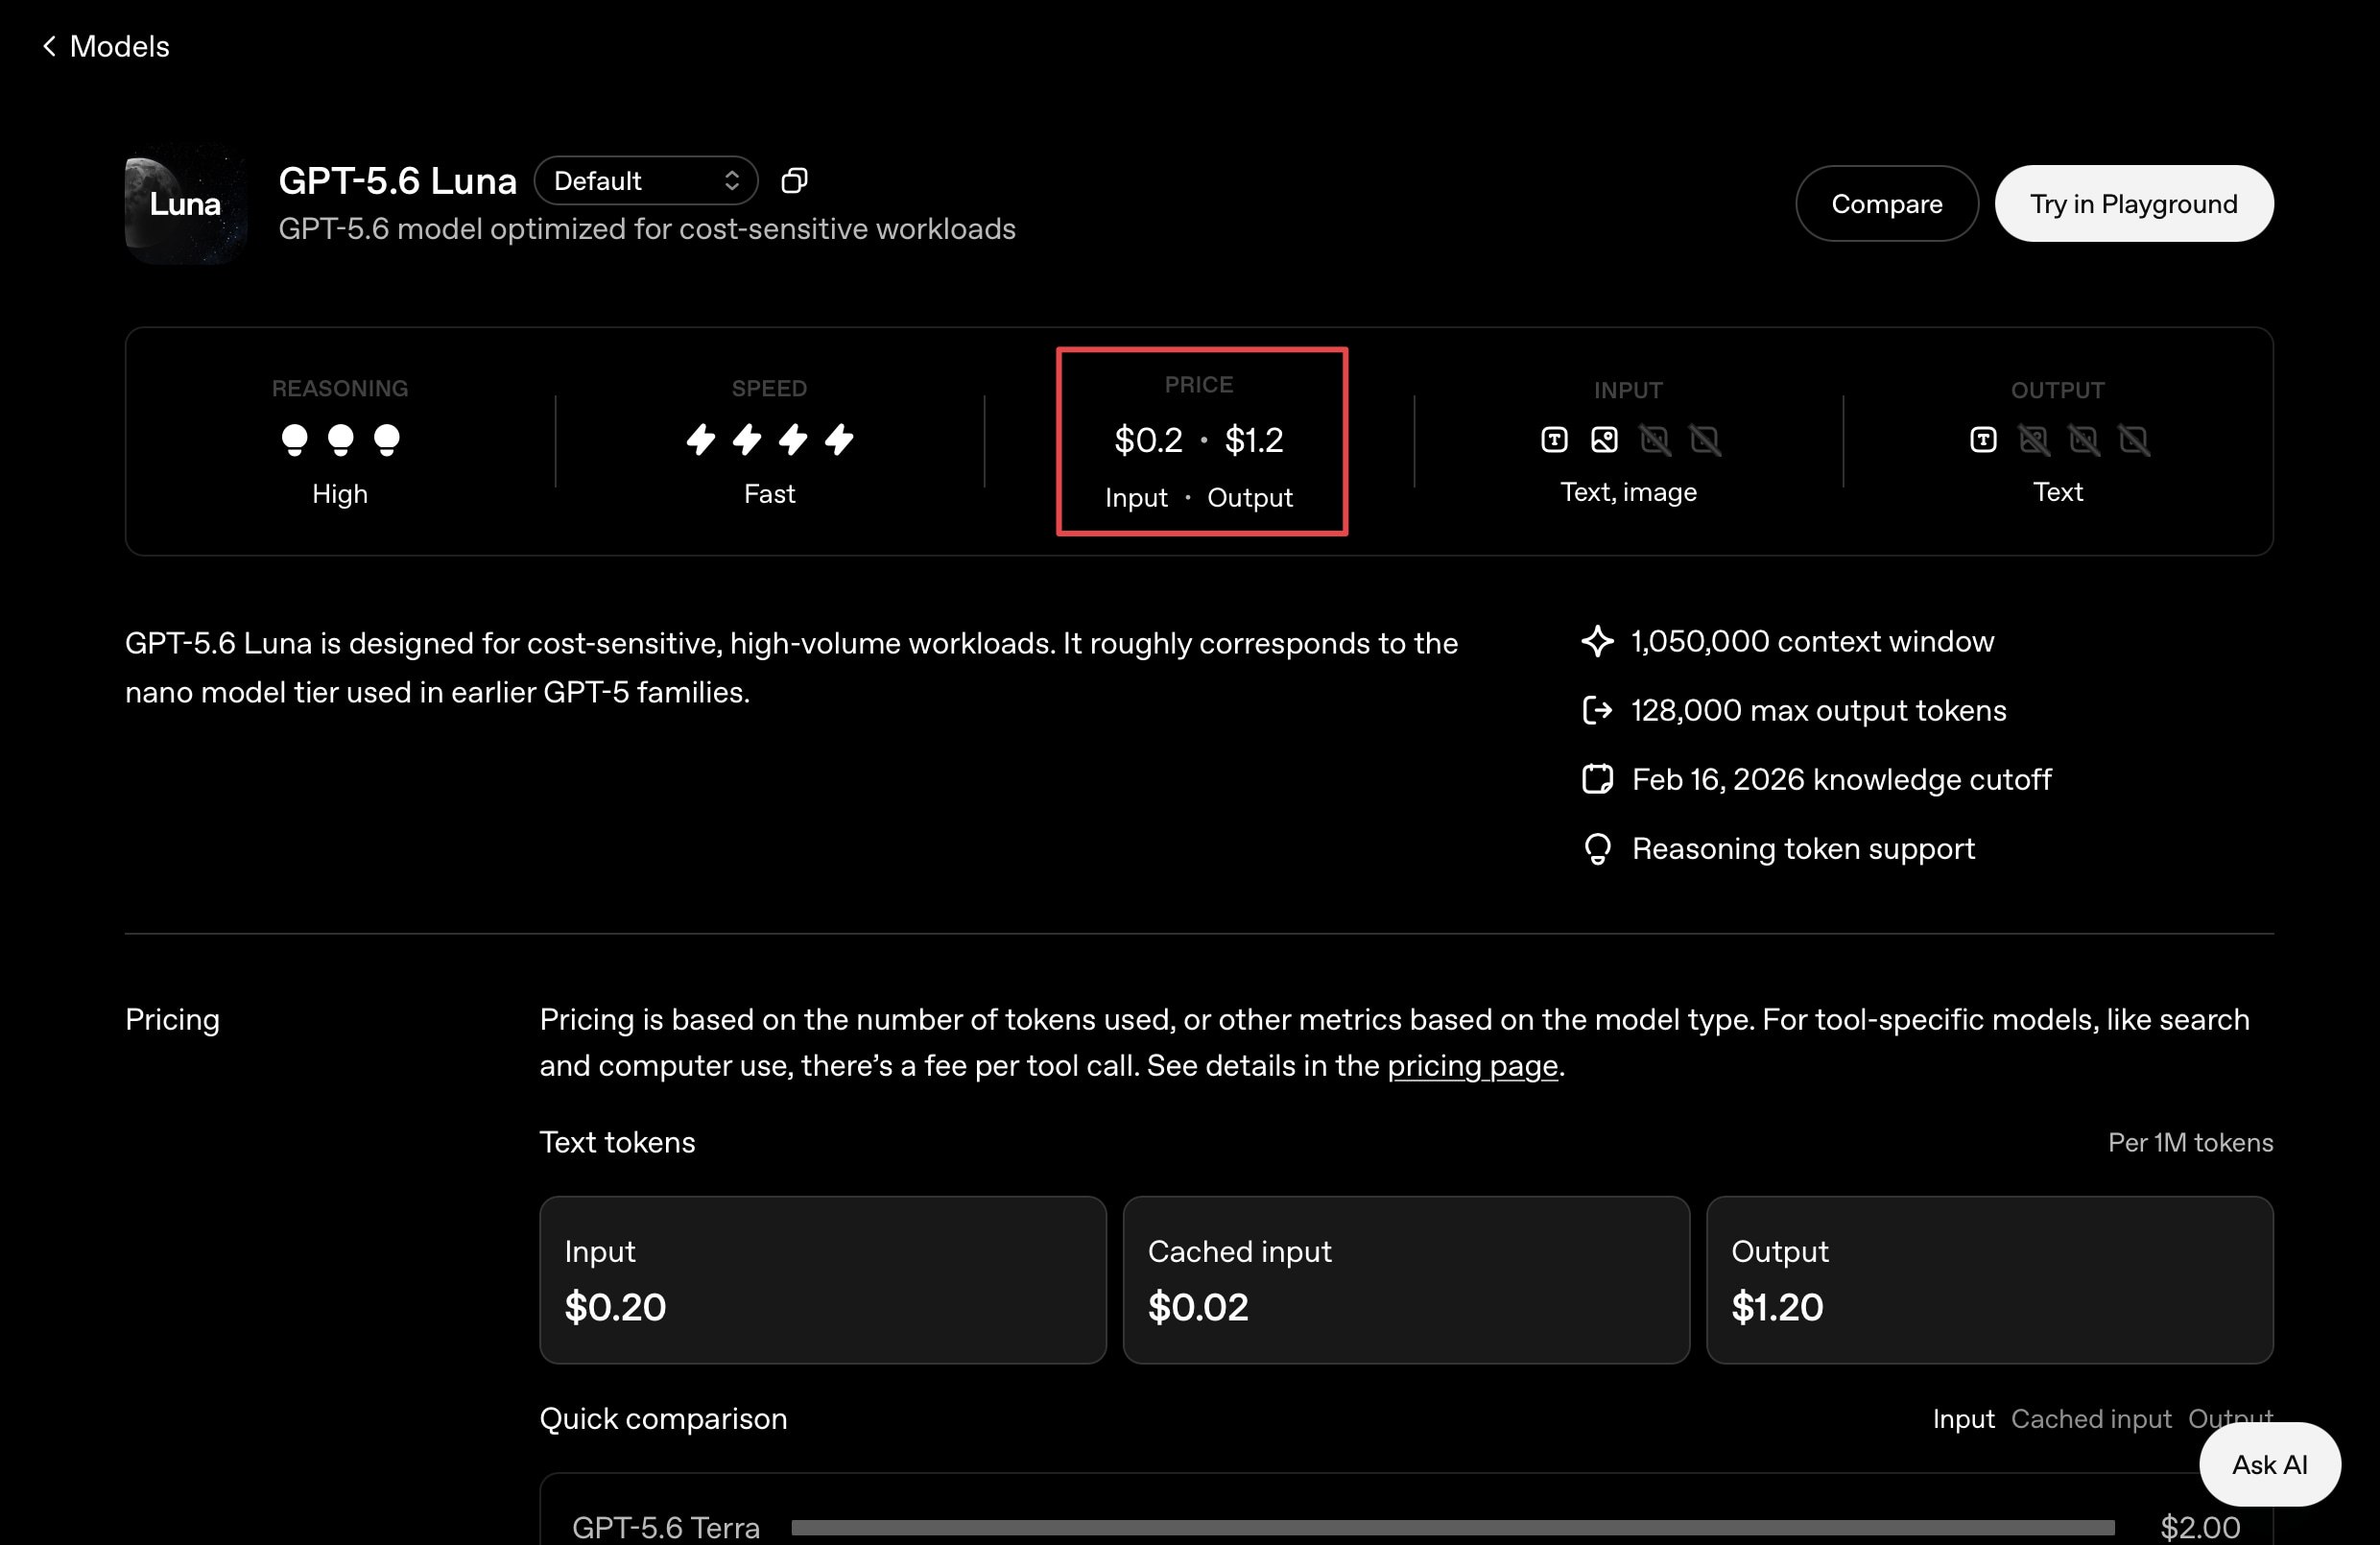Open the Default version dropdown
This screenshot has width=2380, height=1545.
pyautogui.click(x=646, y=180)
